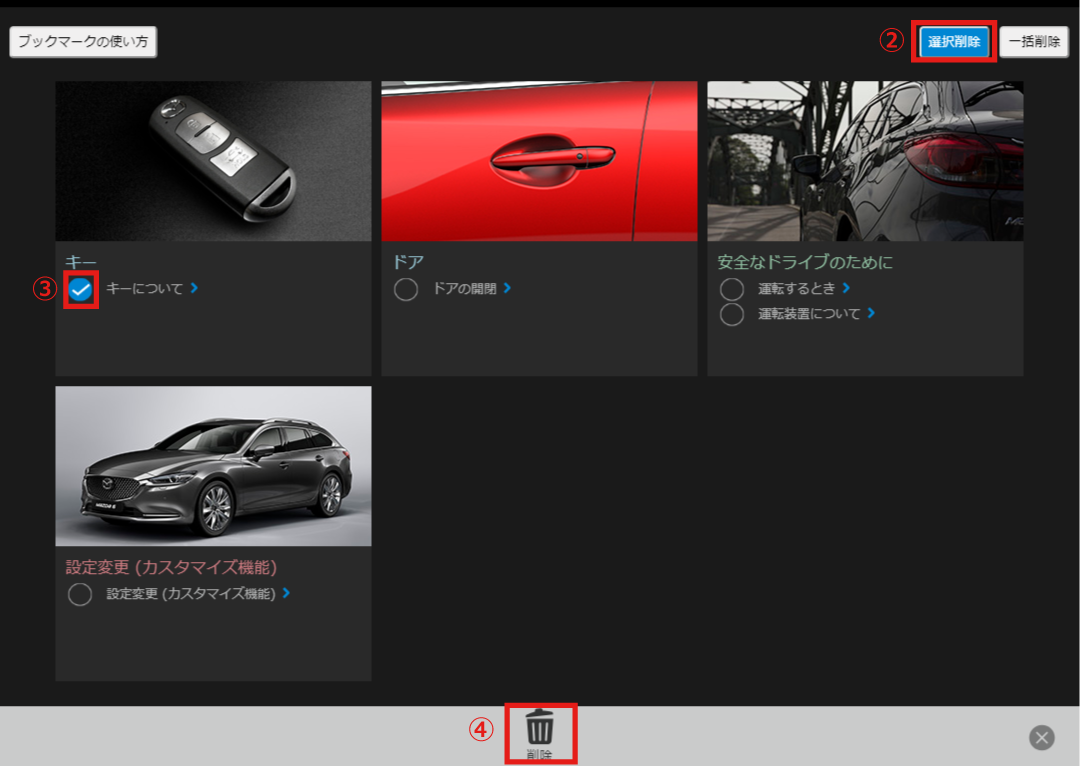This screenshot has height=766, width=1080.
Task: Click the trash can delete icon
Action: pyautogui.click(x=540, y=726)
